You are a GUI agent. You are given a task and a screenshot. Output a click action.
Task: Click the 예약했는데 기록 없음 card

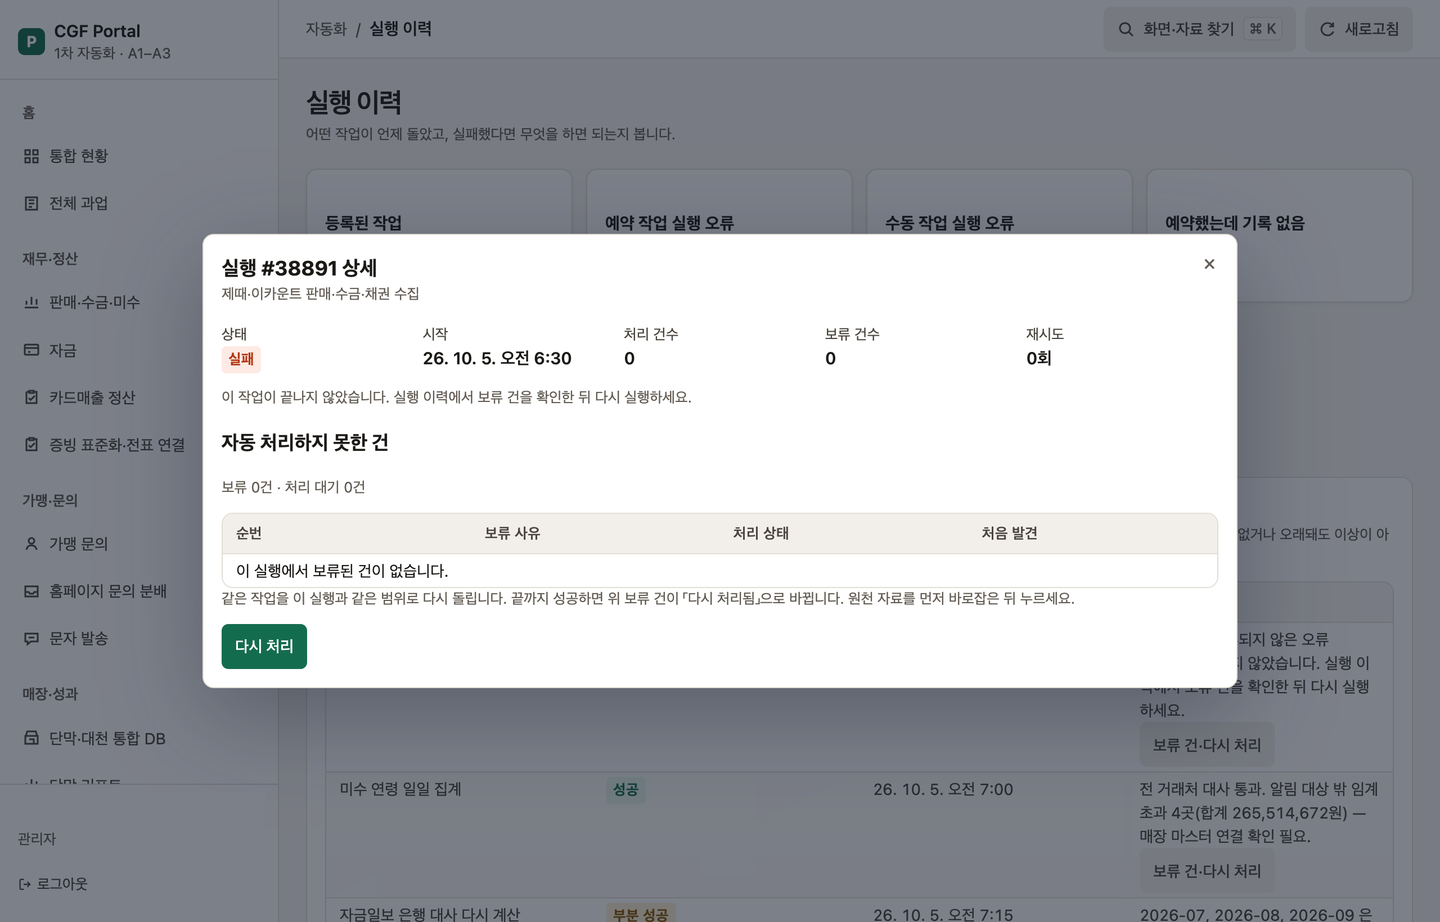(x=1279, y=236)
